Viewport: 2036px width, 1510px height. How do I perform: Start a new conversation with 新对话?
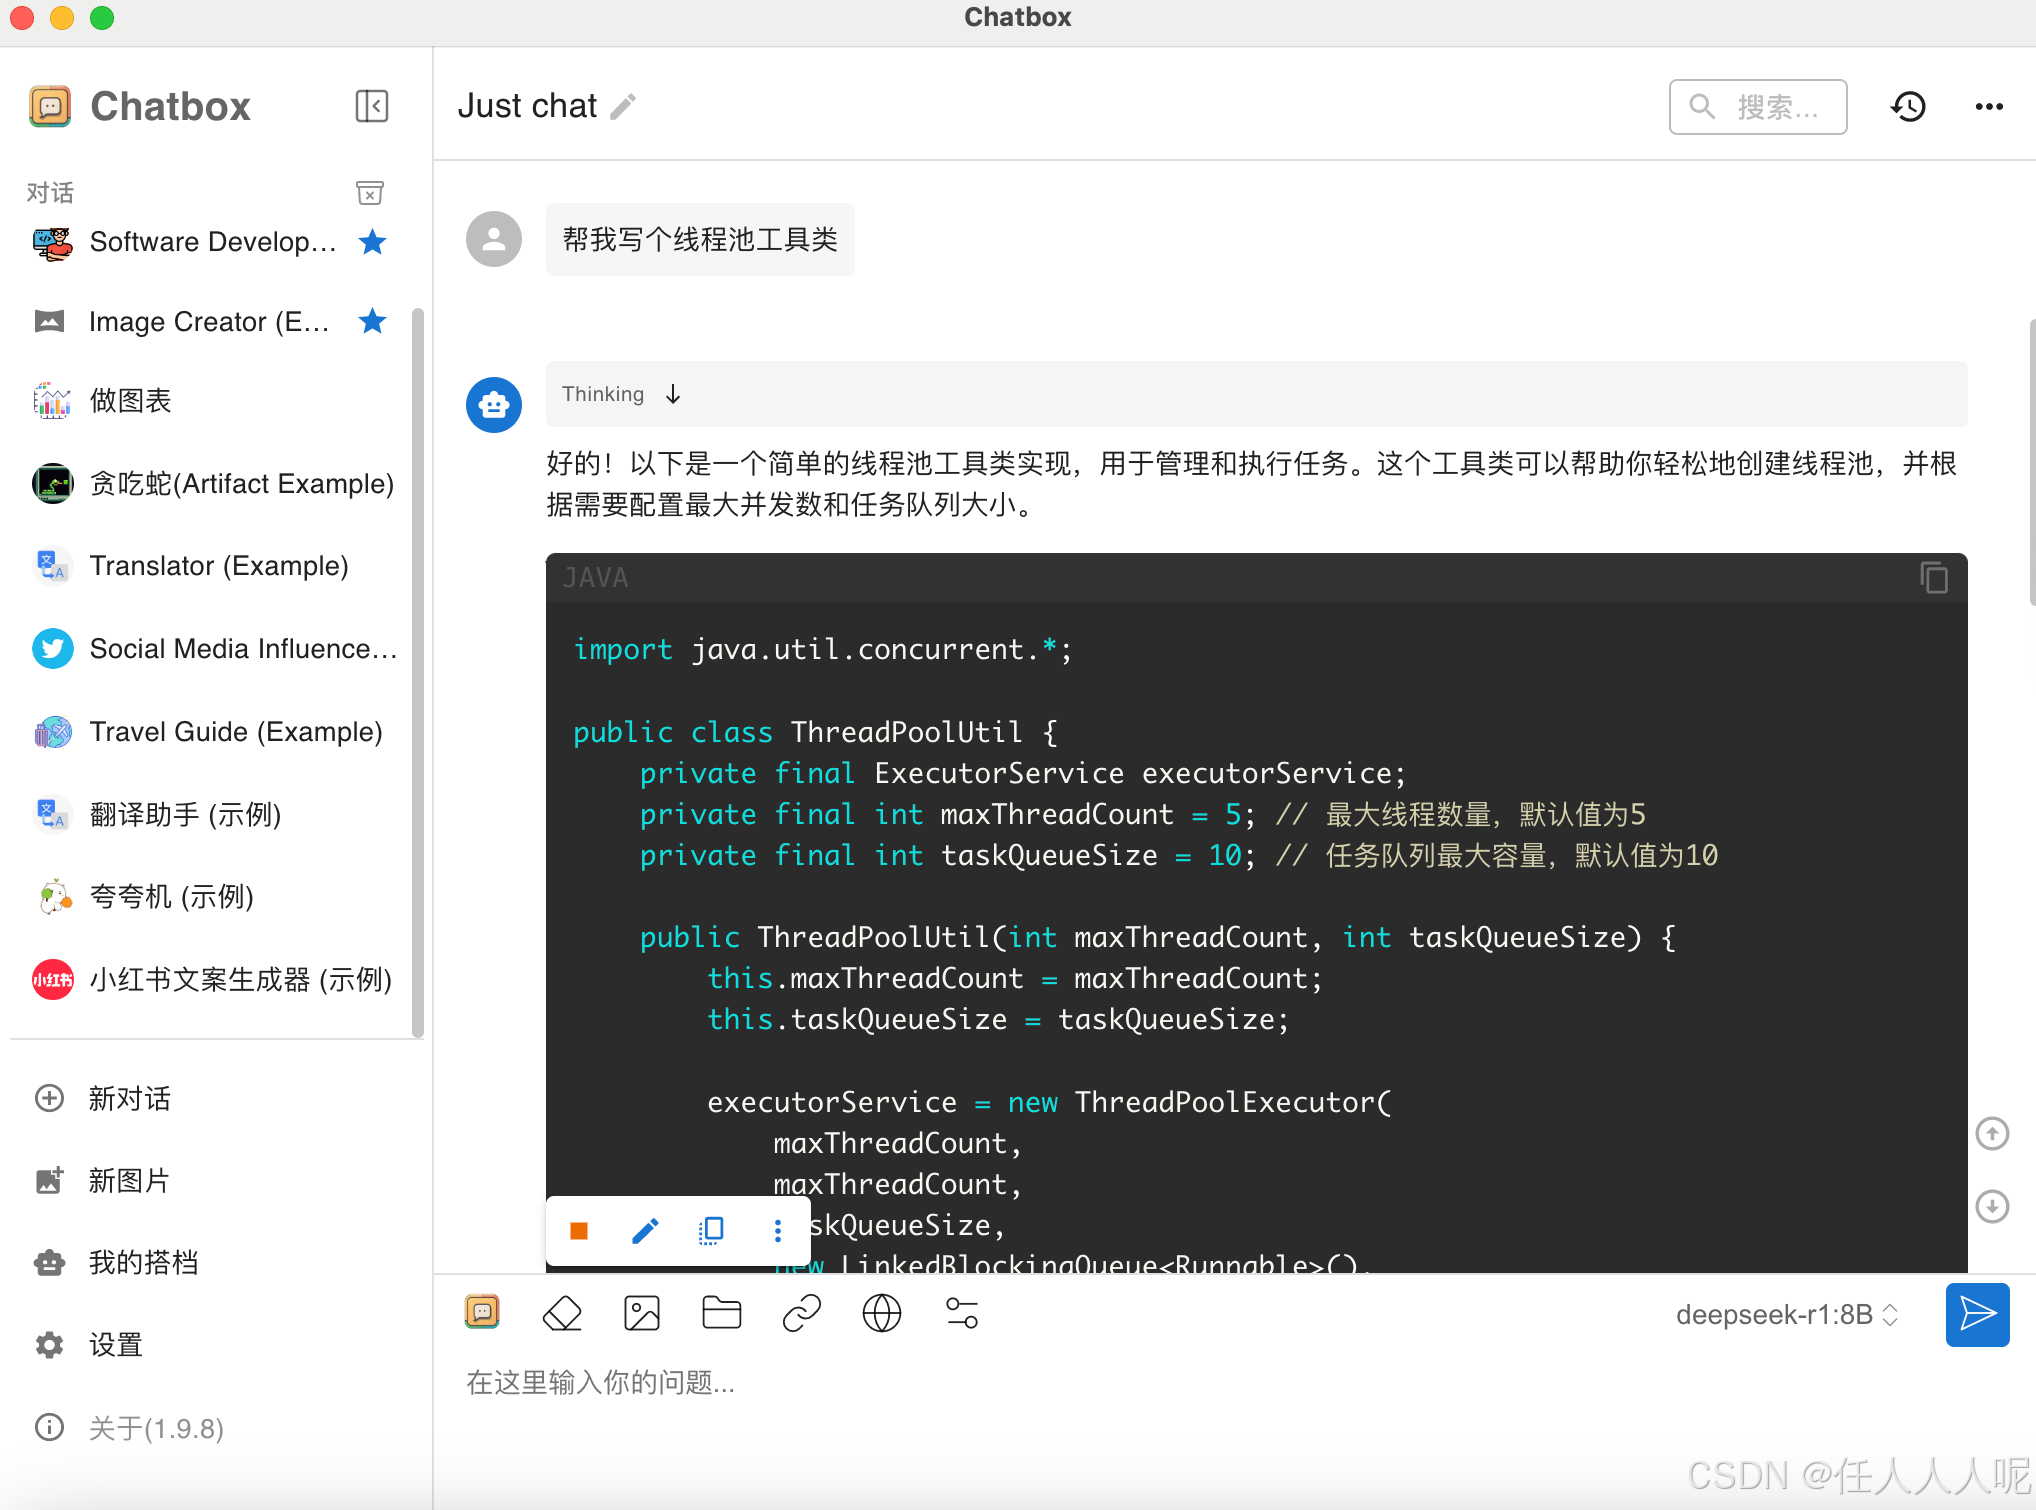[x=128, y=1098]
